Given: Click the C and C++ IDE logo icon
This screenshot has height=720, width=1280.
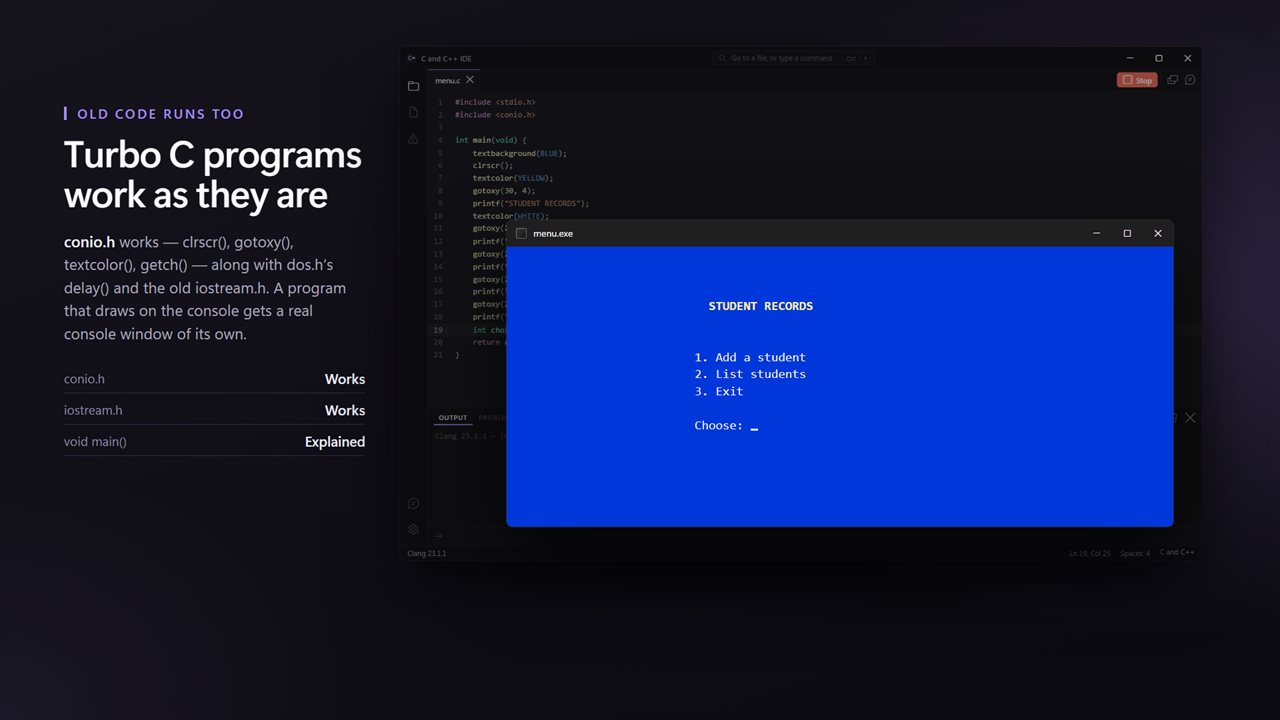Looking at the screenshot, I should (412, 58).
